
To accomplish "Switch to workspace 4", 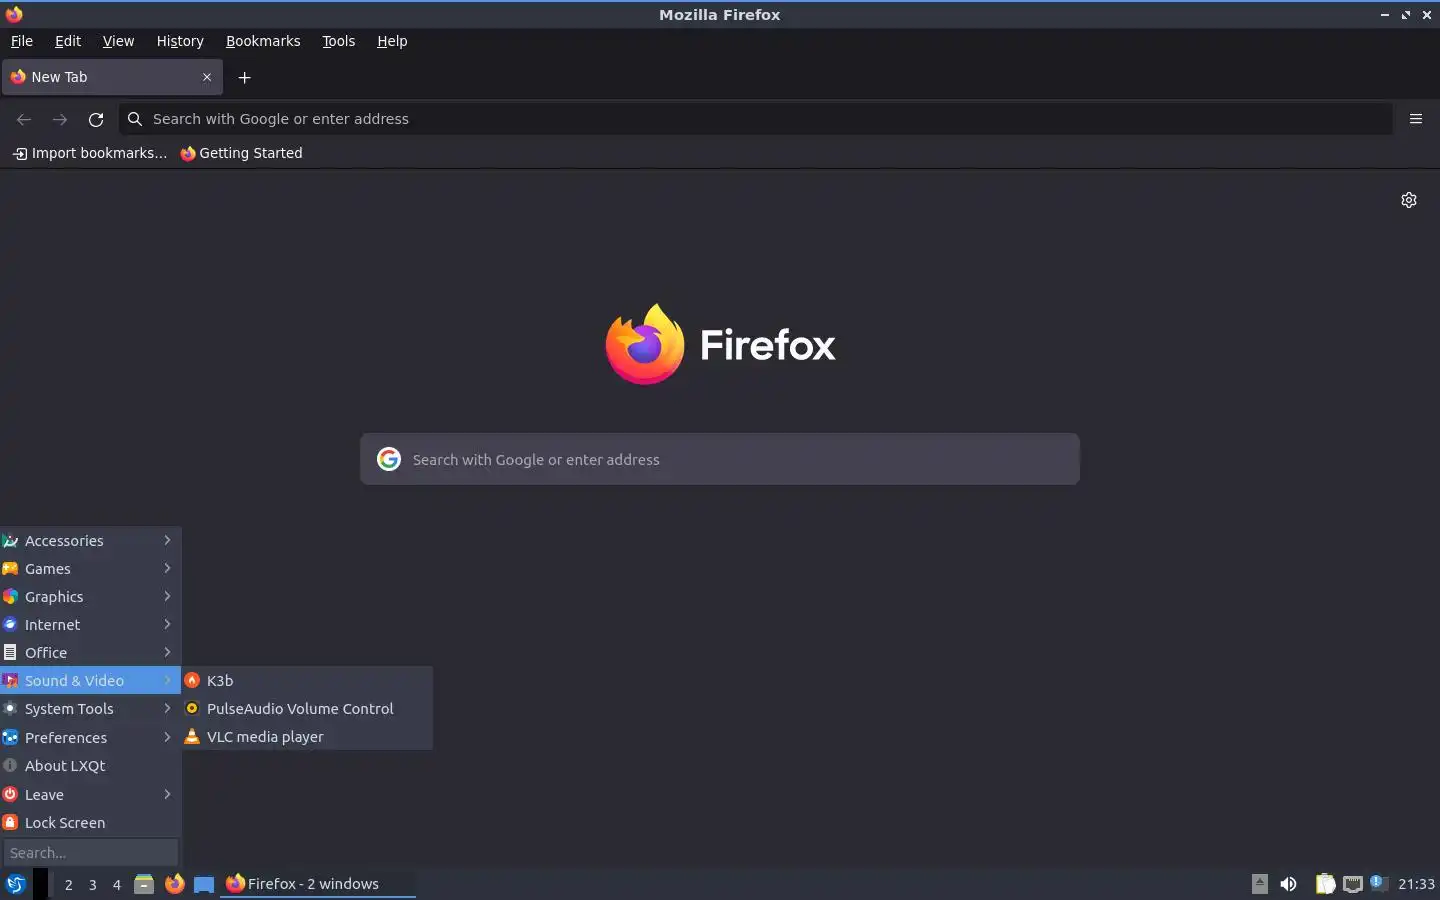I will (x=116, y=884).
